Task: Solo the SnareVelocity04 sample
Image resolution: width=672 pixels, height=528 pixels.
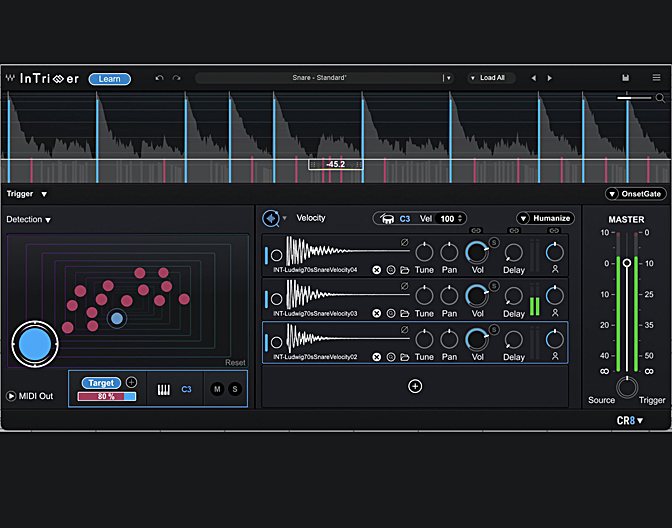Action: [494, 243]
